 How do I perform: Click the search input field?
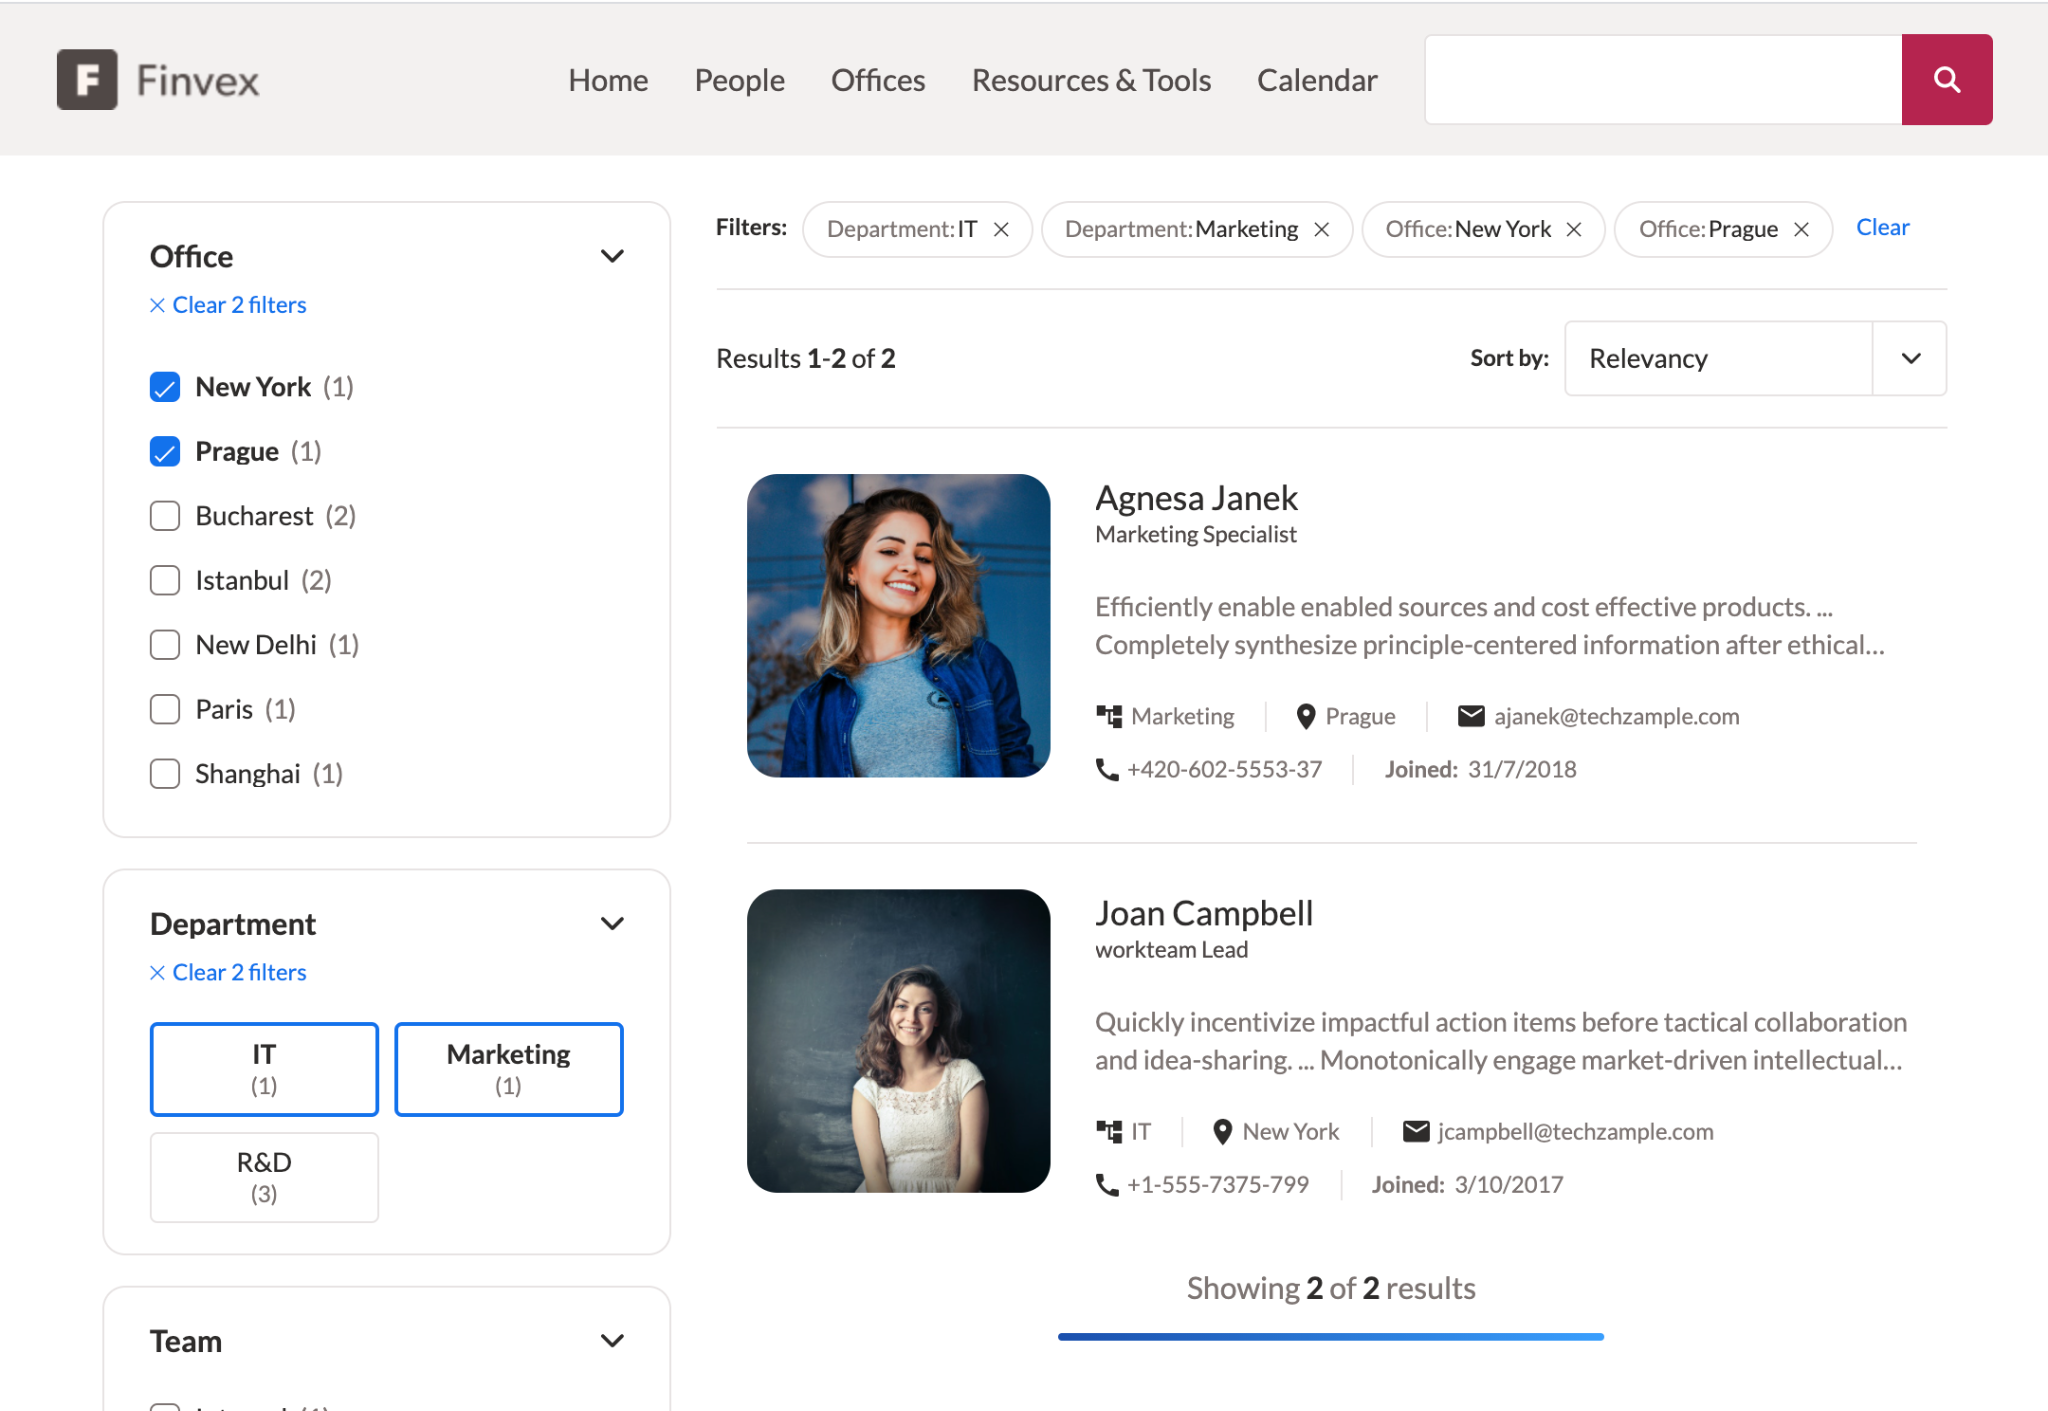tap(1663, 80)
